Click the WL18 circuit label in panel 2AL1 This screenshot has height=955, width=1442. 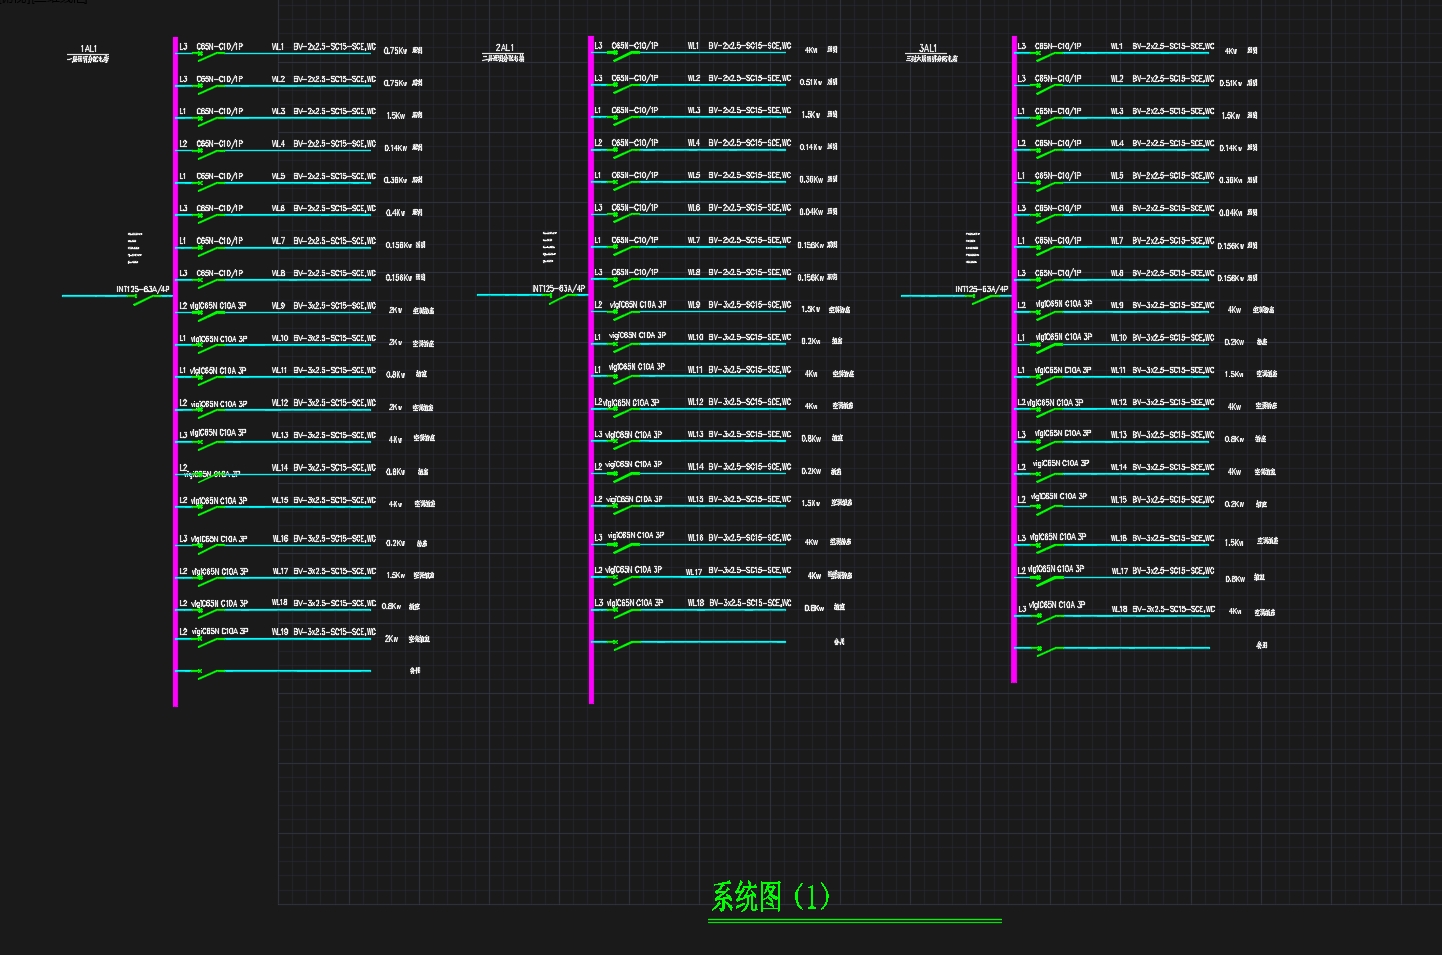[x=695, y=603]
